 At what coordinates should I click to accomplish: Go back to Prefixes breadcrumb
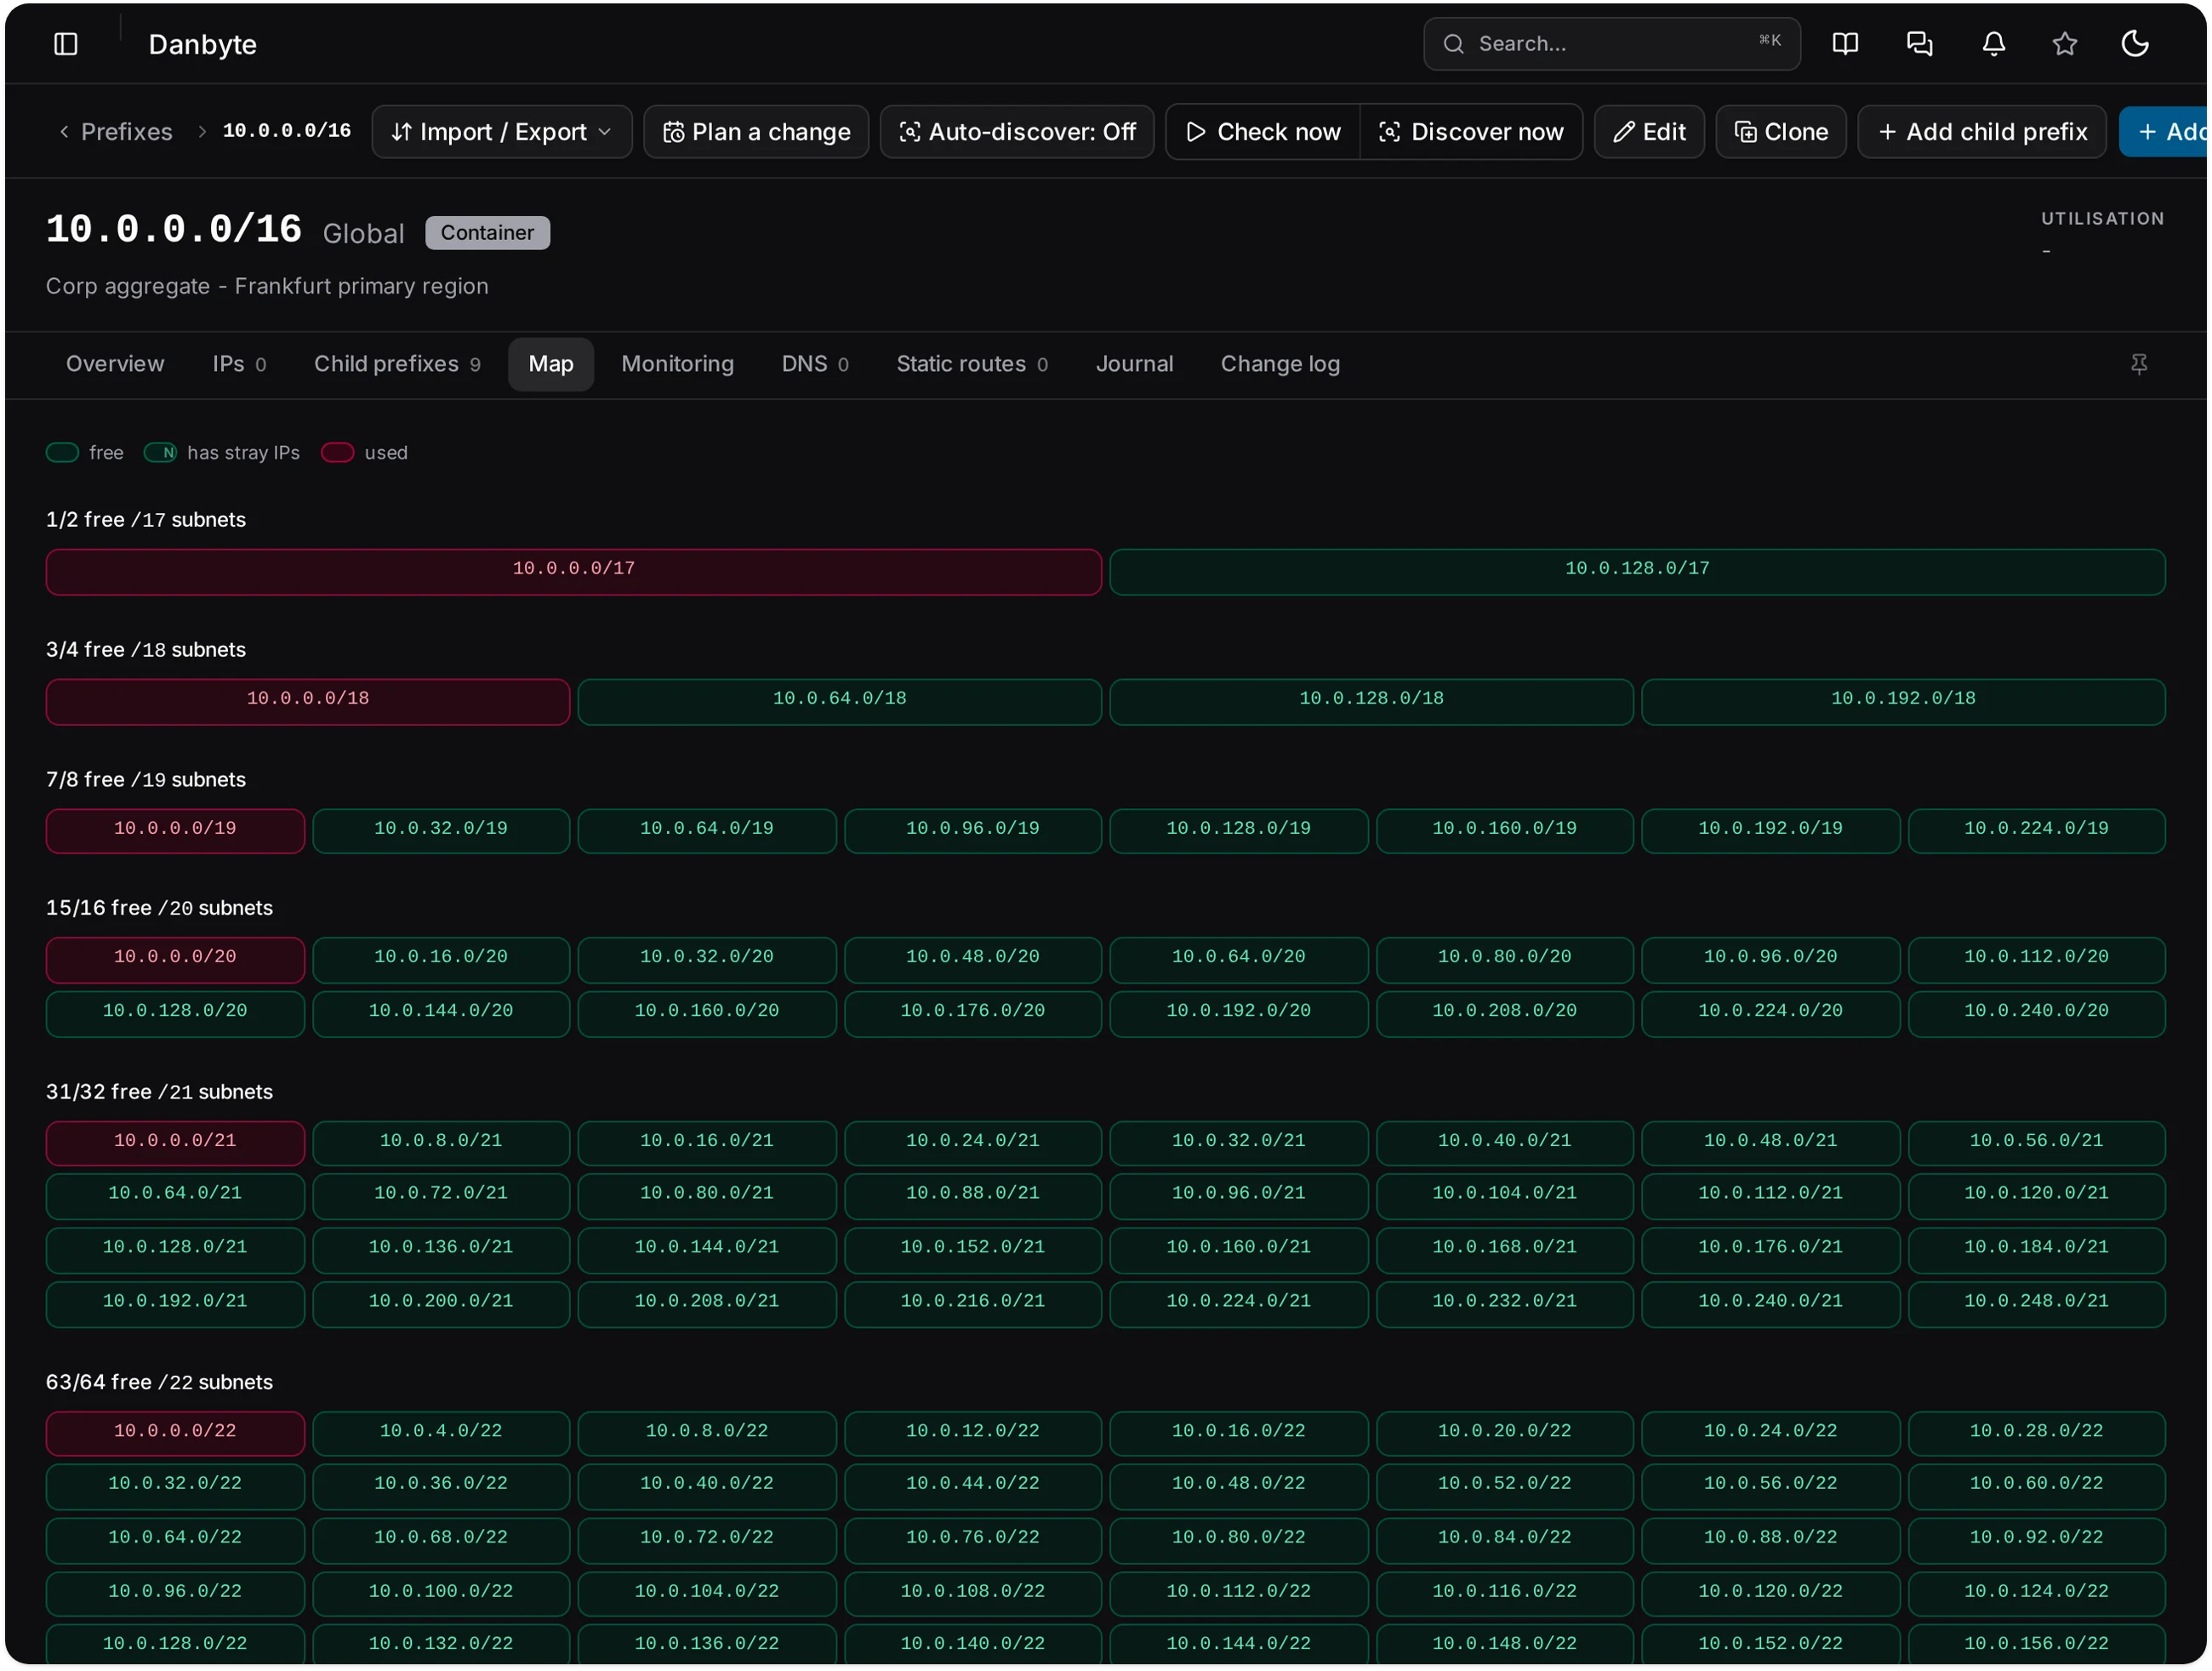pyautogui.click(x=115, y=132)
